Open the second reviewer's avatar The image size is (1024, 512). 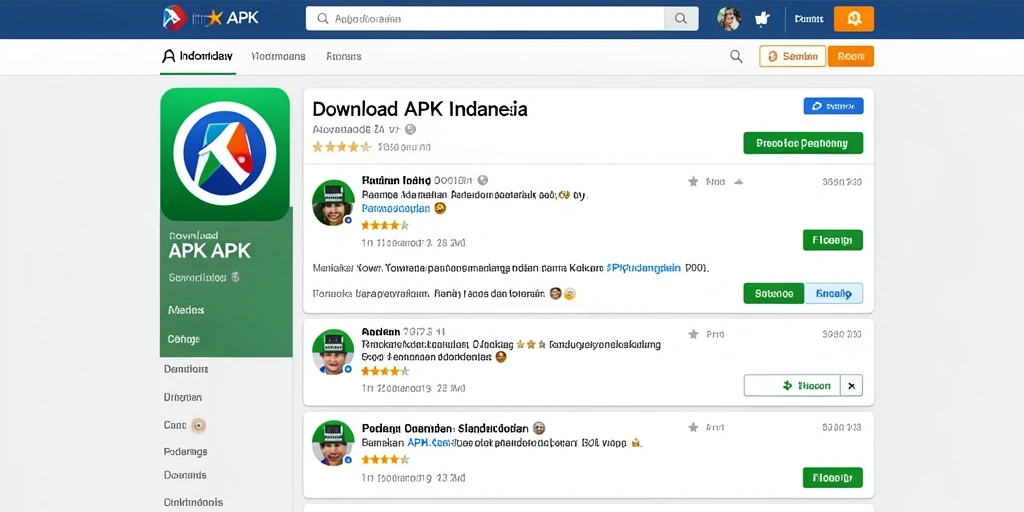point(333,351)
